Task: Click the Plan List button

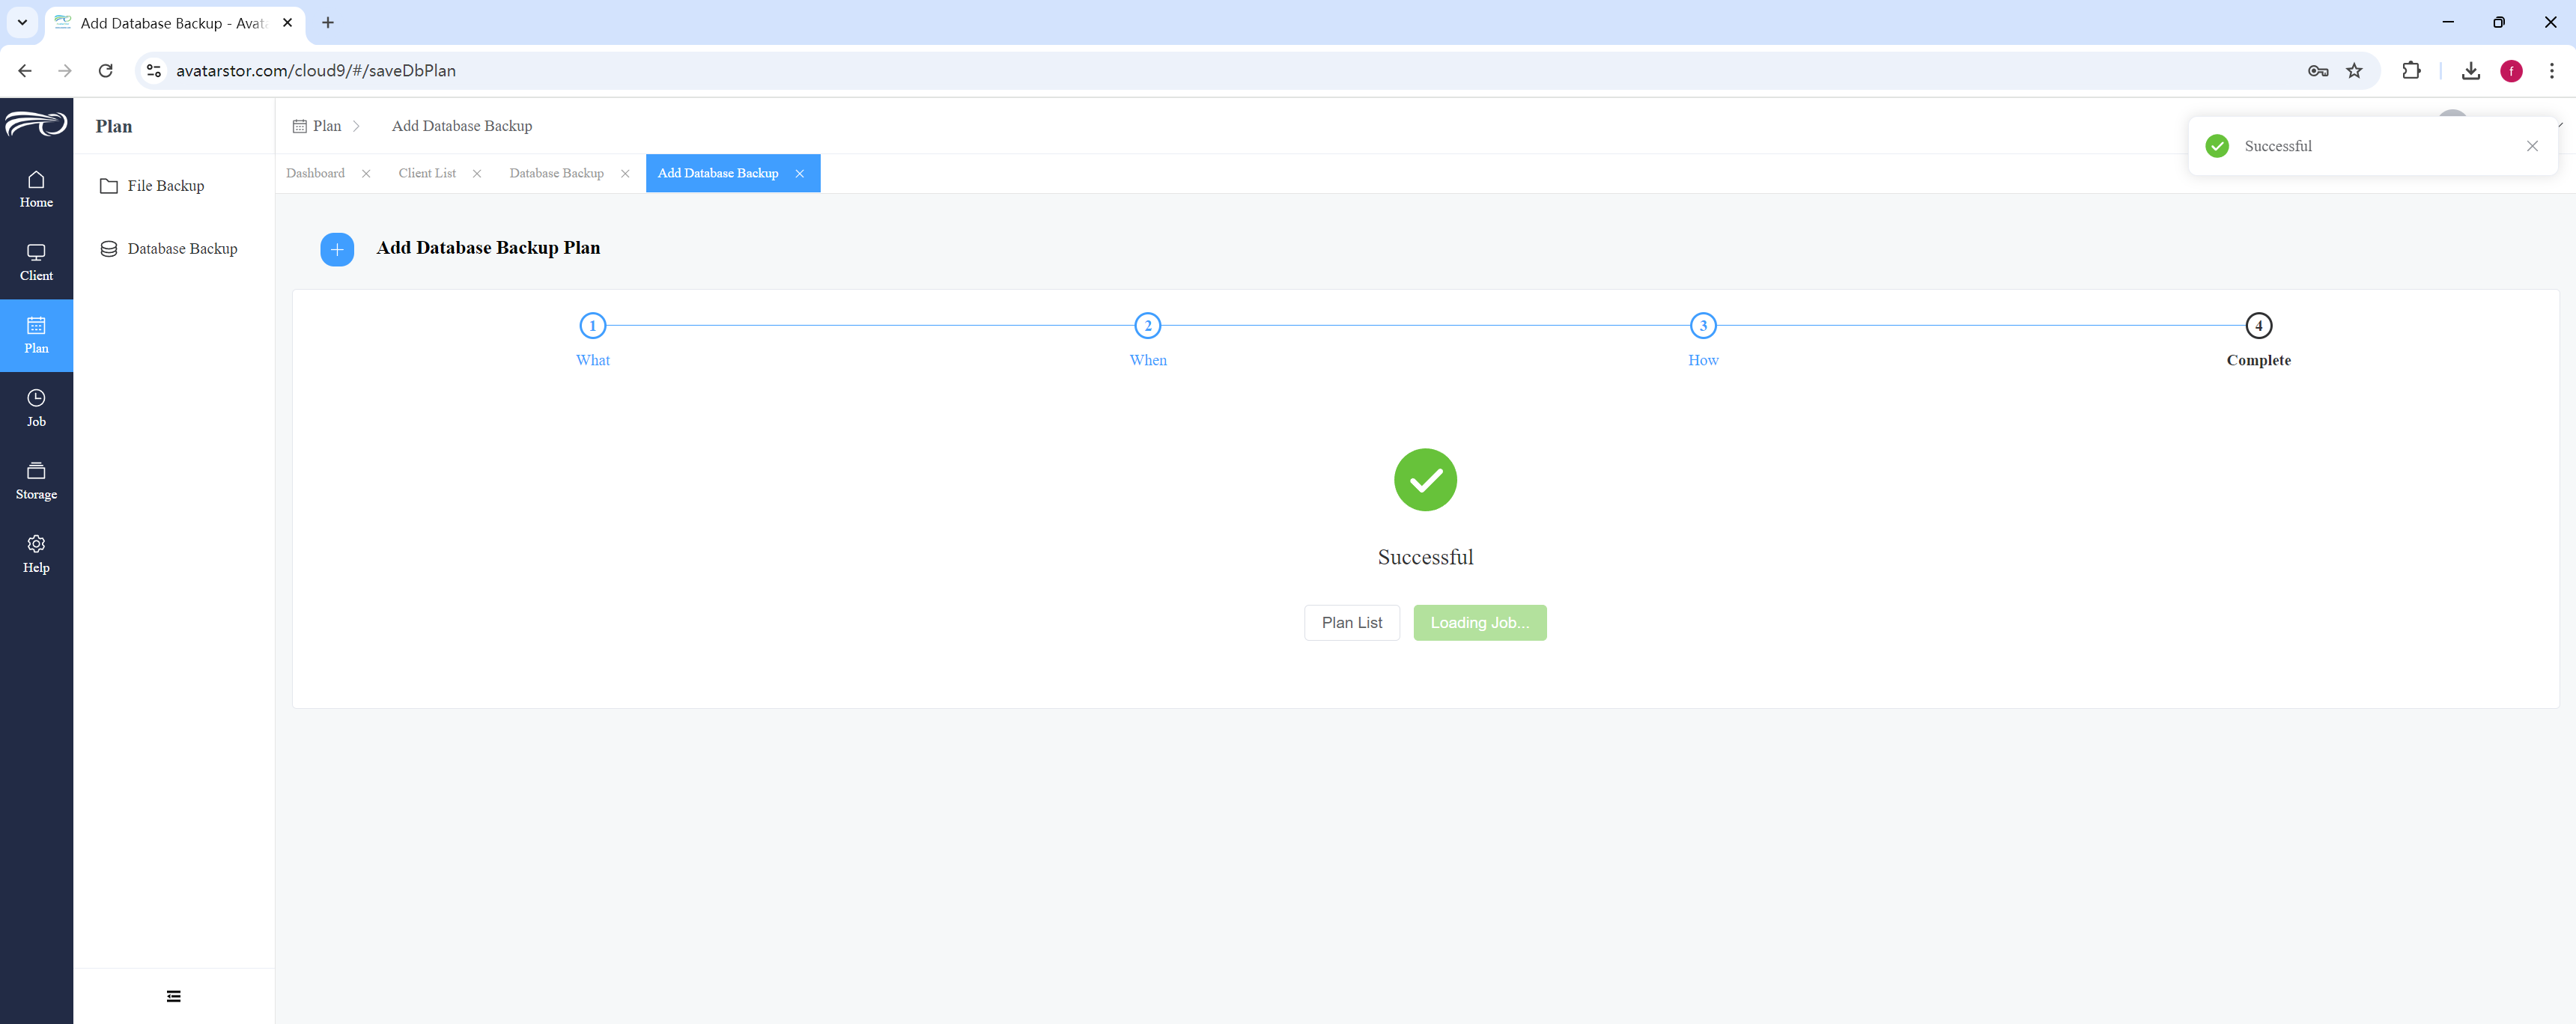Action: [x=1352, y=622]
